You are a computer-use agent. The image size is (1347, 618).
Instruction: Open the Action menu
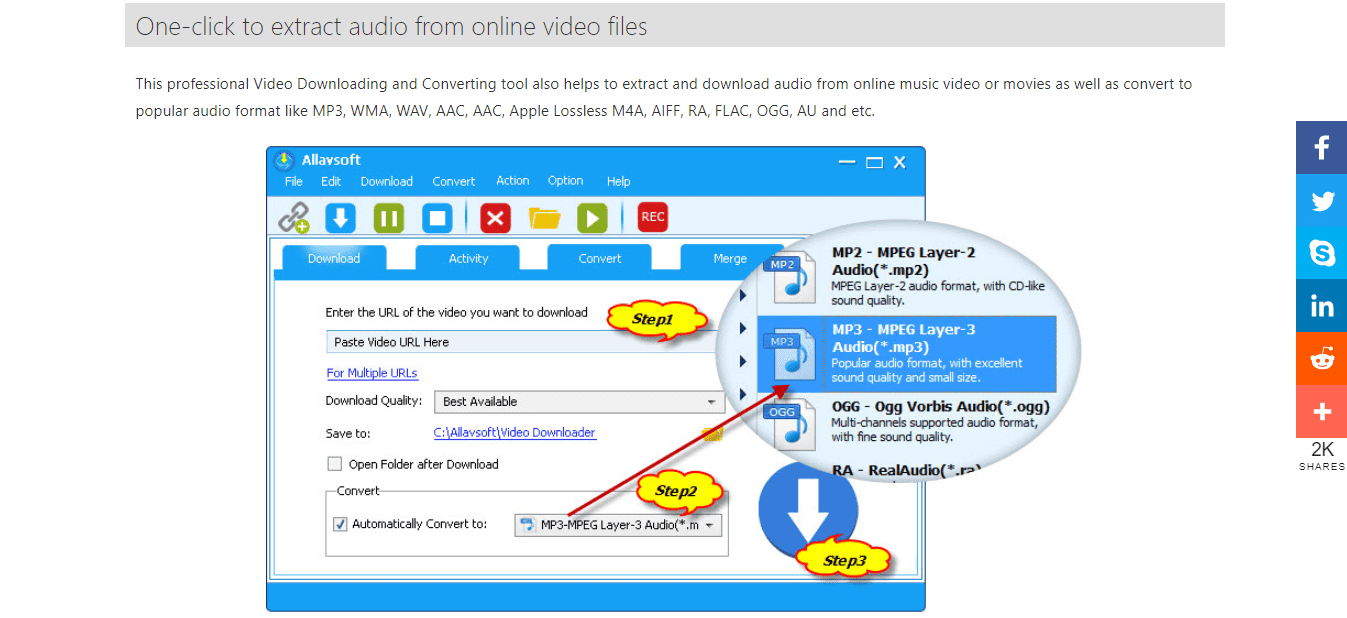[513, 181]
